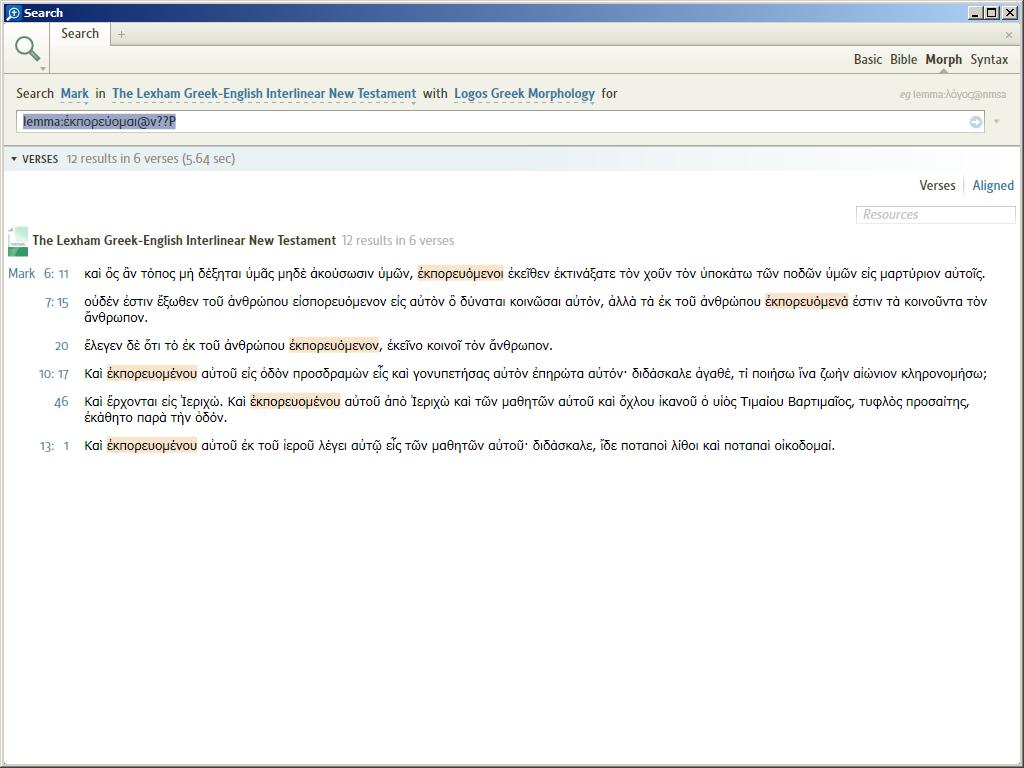Open the Mark 6:11 verse reference
1024x768 pixels.
[x=38, y=274]
